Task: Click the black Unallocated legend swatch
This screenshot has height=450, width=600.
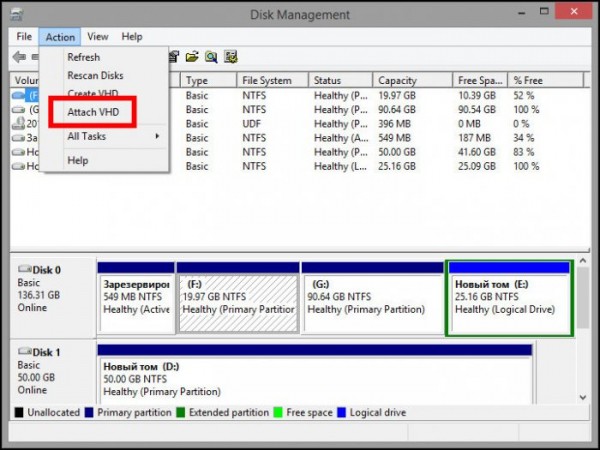Action: 19,412
